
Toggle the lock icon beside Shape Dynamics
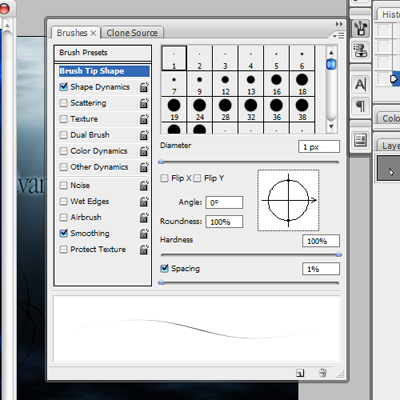point(144,87)
